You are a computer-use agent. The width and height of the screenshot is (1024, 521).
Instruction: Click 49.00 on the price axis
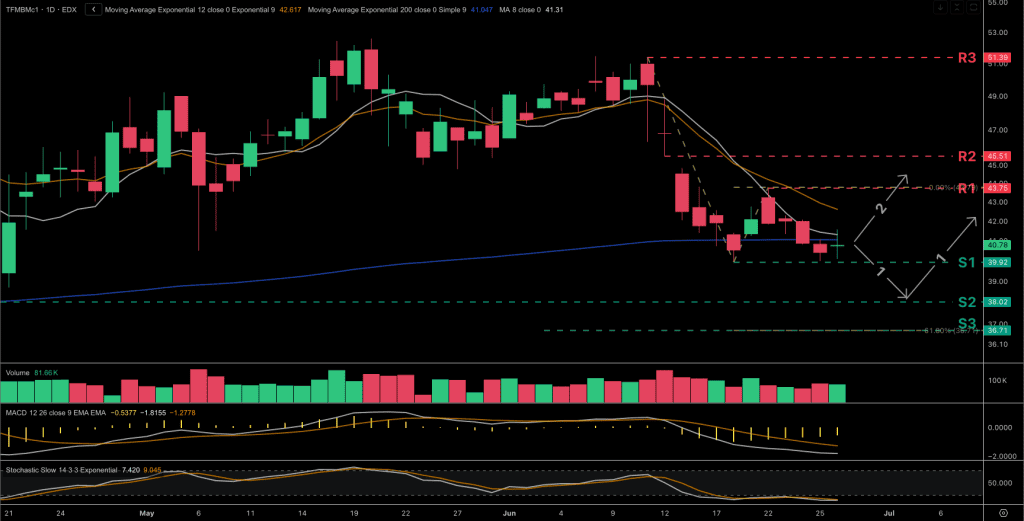(x=998, y=97)
